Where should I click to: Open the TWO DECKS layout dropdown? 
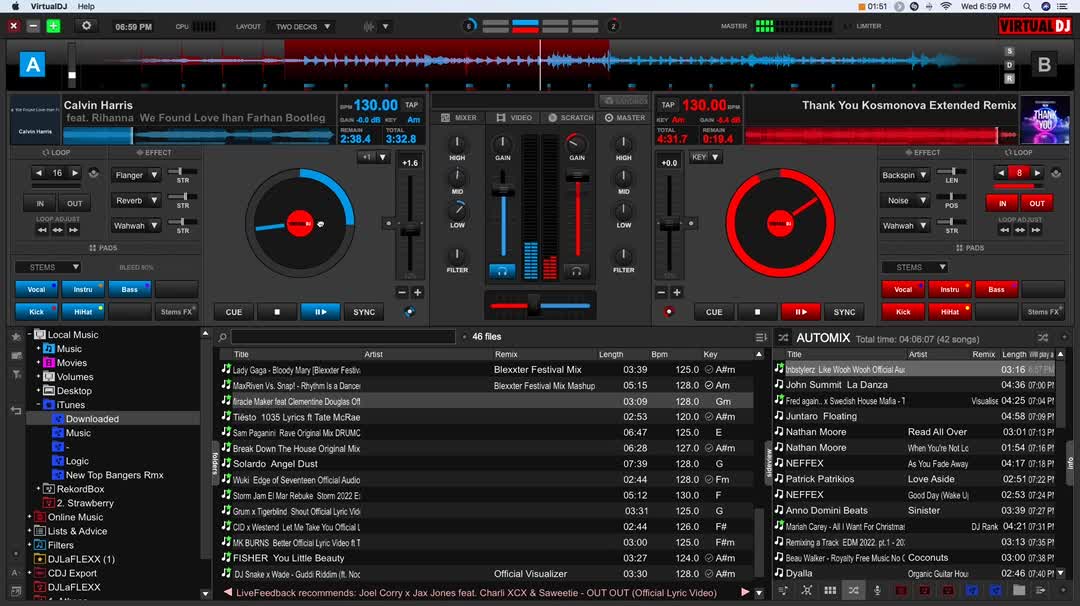pos(303,27)
